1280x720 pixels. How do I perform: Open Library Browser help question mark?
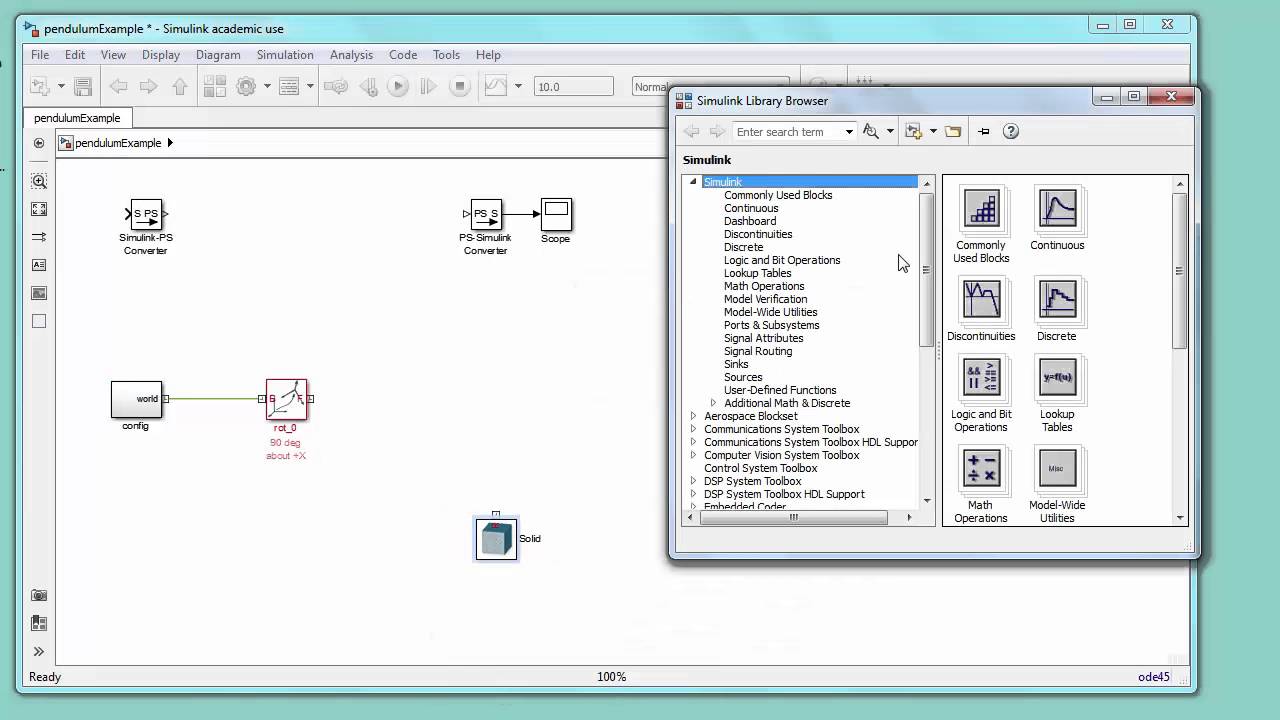pos(1011,131)
